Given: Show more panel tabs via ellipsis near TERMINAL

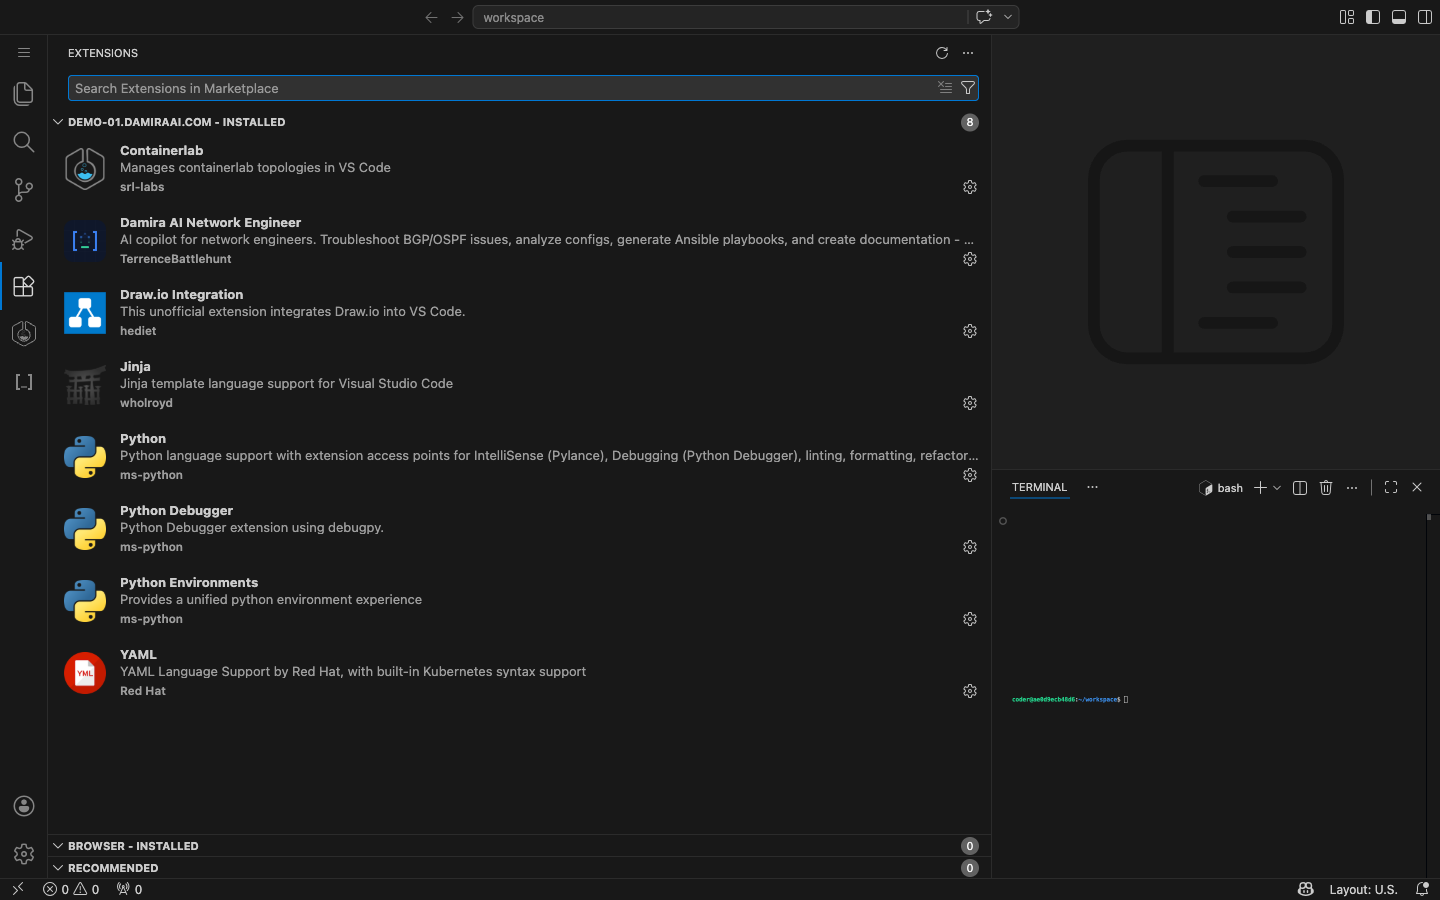Looking at the screenshot, I should coord(1092,488).
